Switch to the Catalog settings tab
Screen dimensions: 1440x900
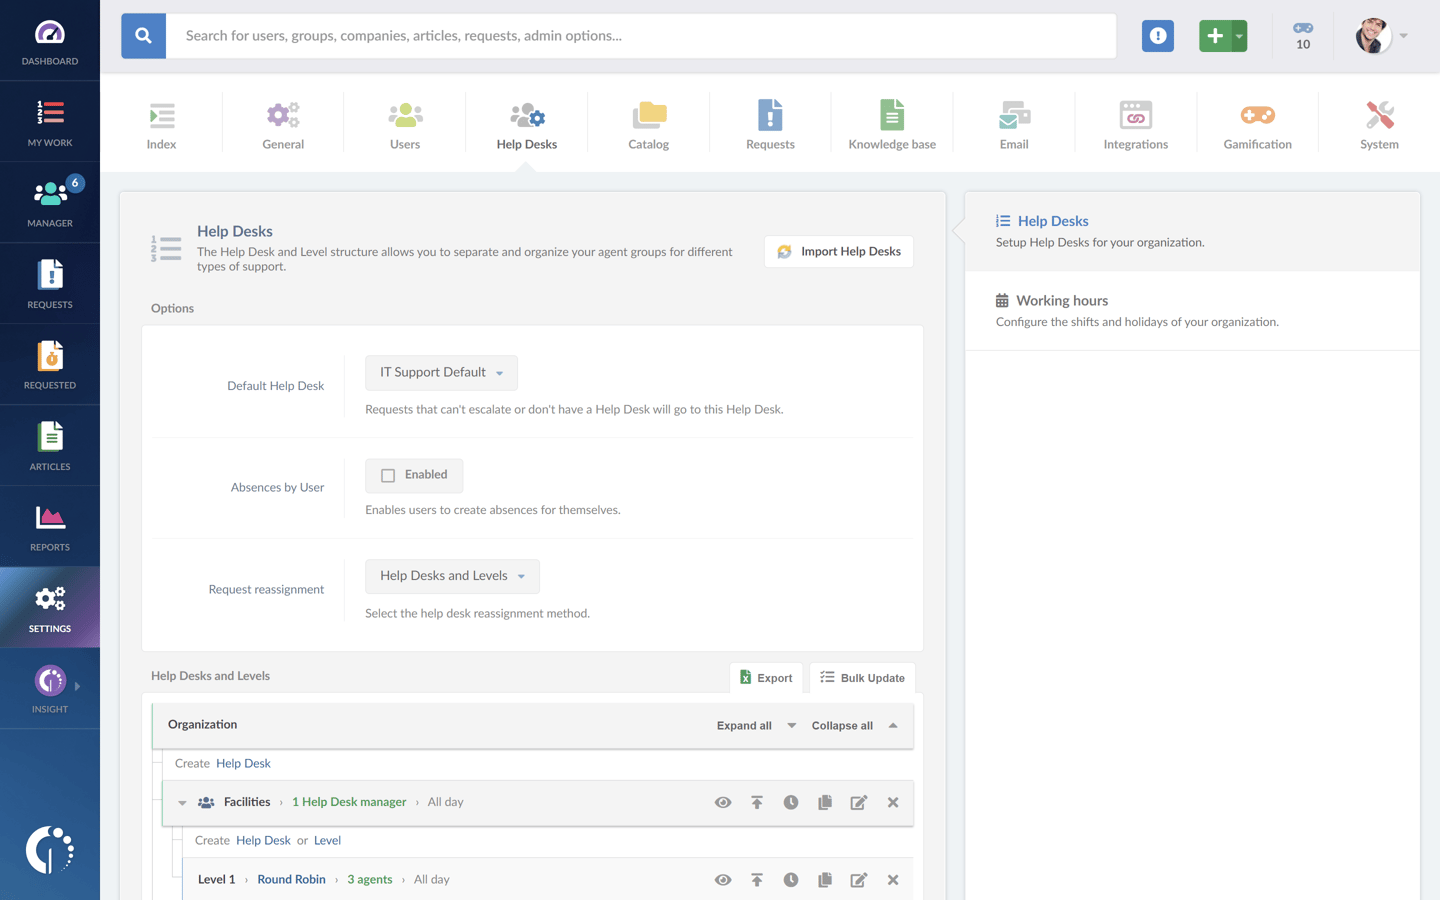[x=648, y=122]
